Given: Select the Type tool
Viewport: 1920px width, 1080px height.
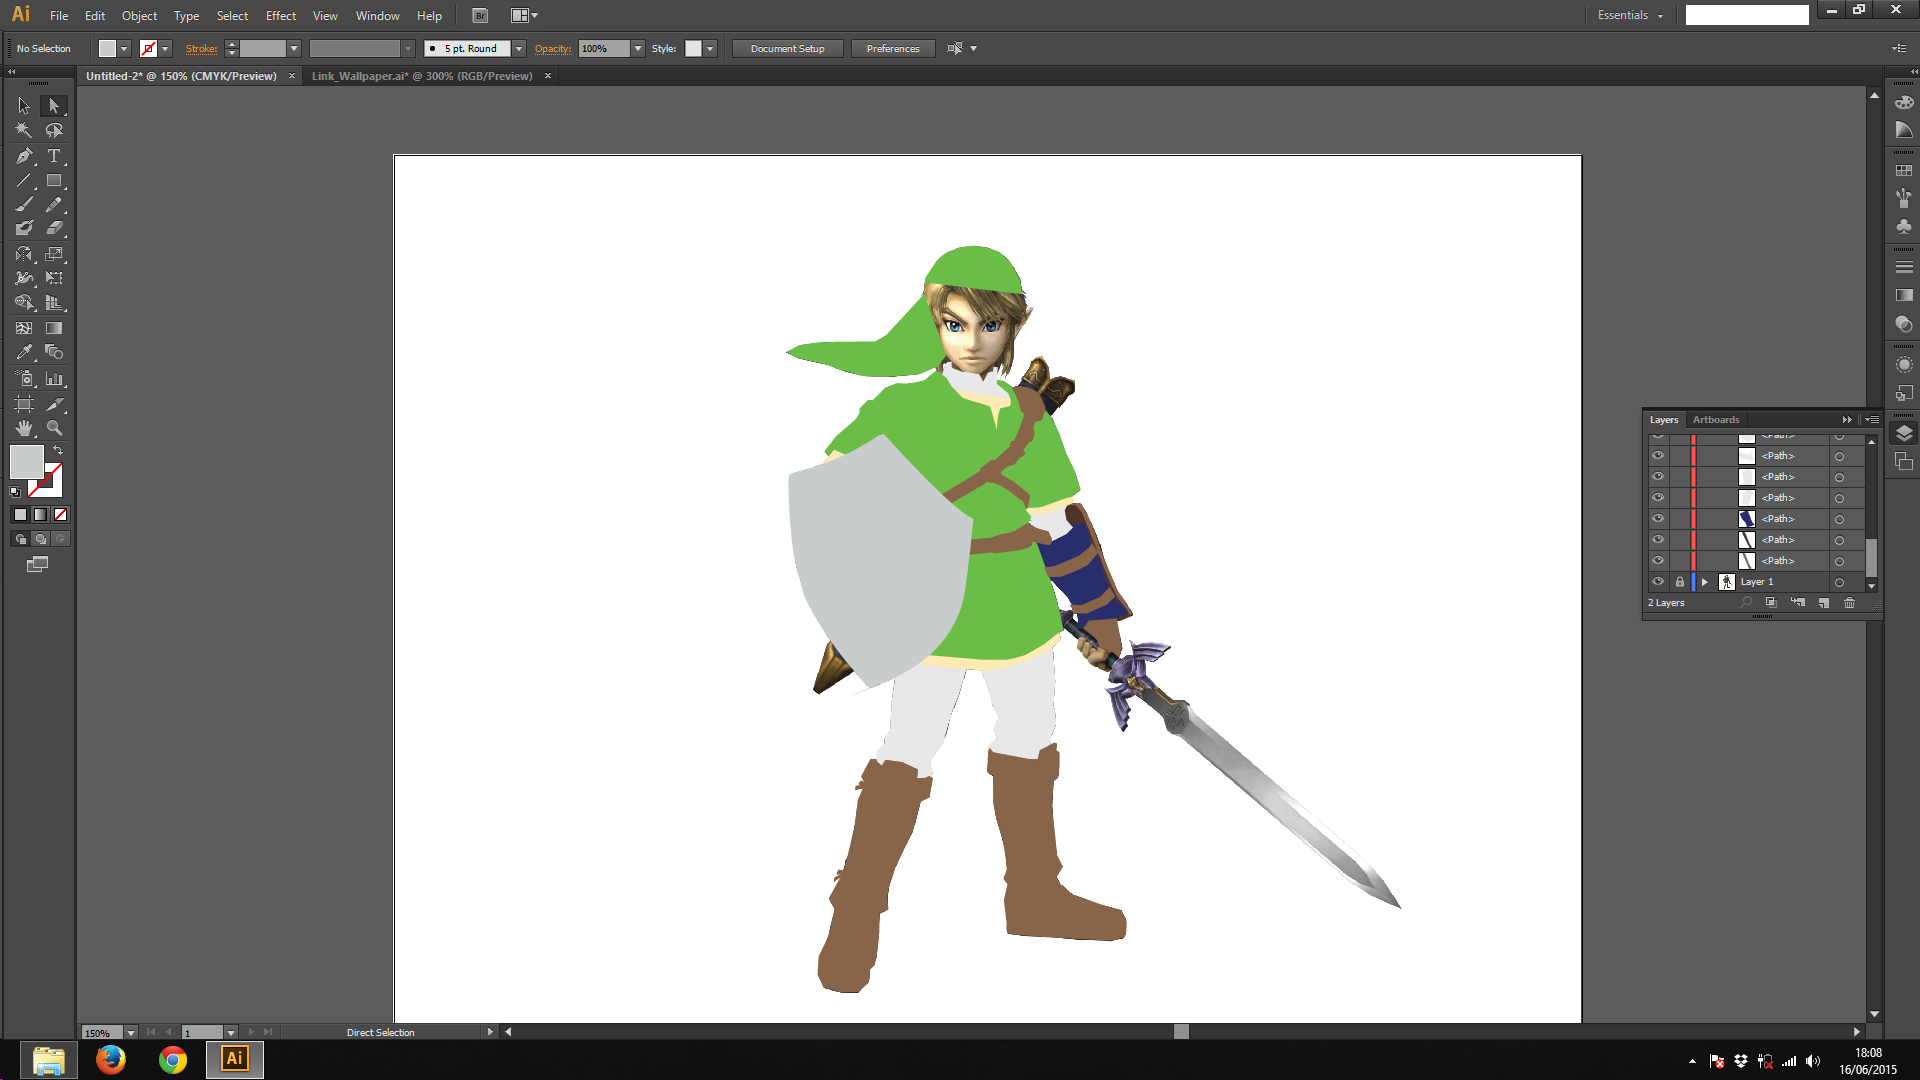Looking at the screenshot, I should [54, 156].
